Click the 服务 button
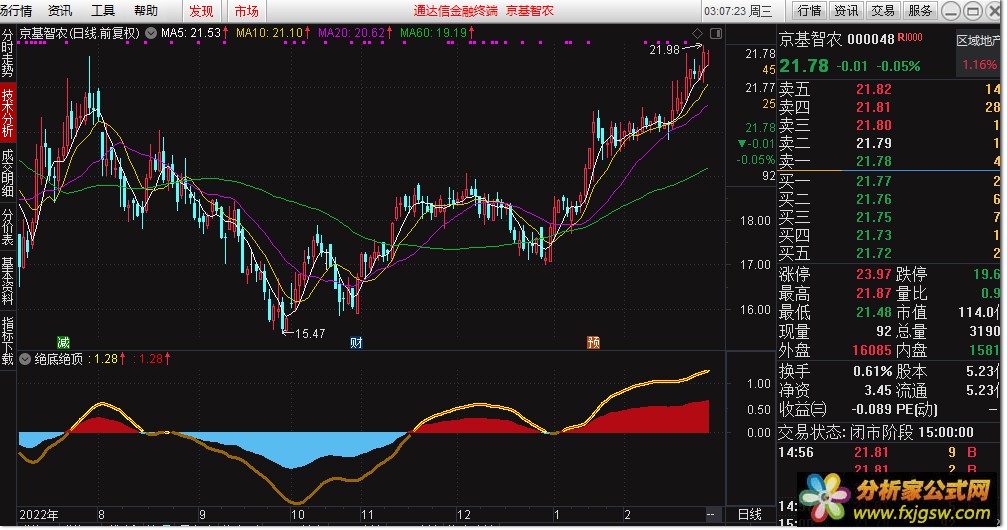 [x=920, y=11]
